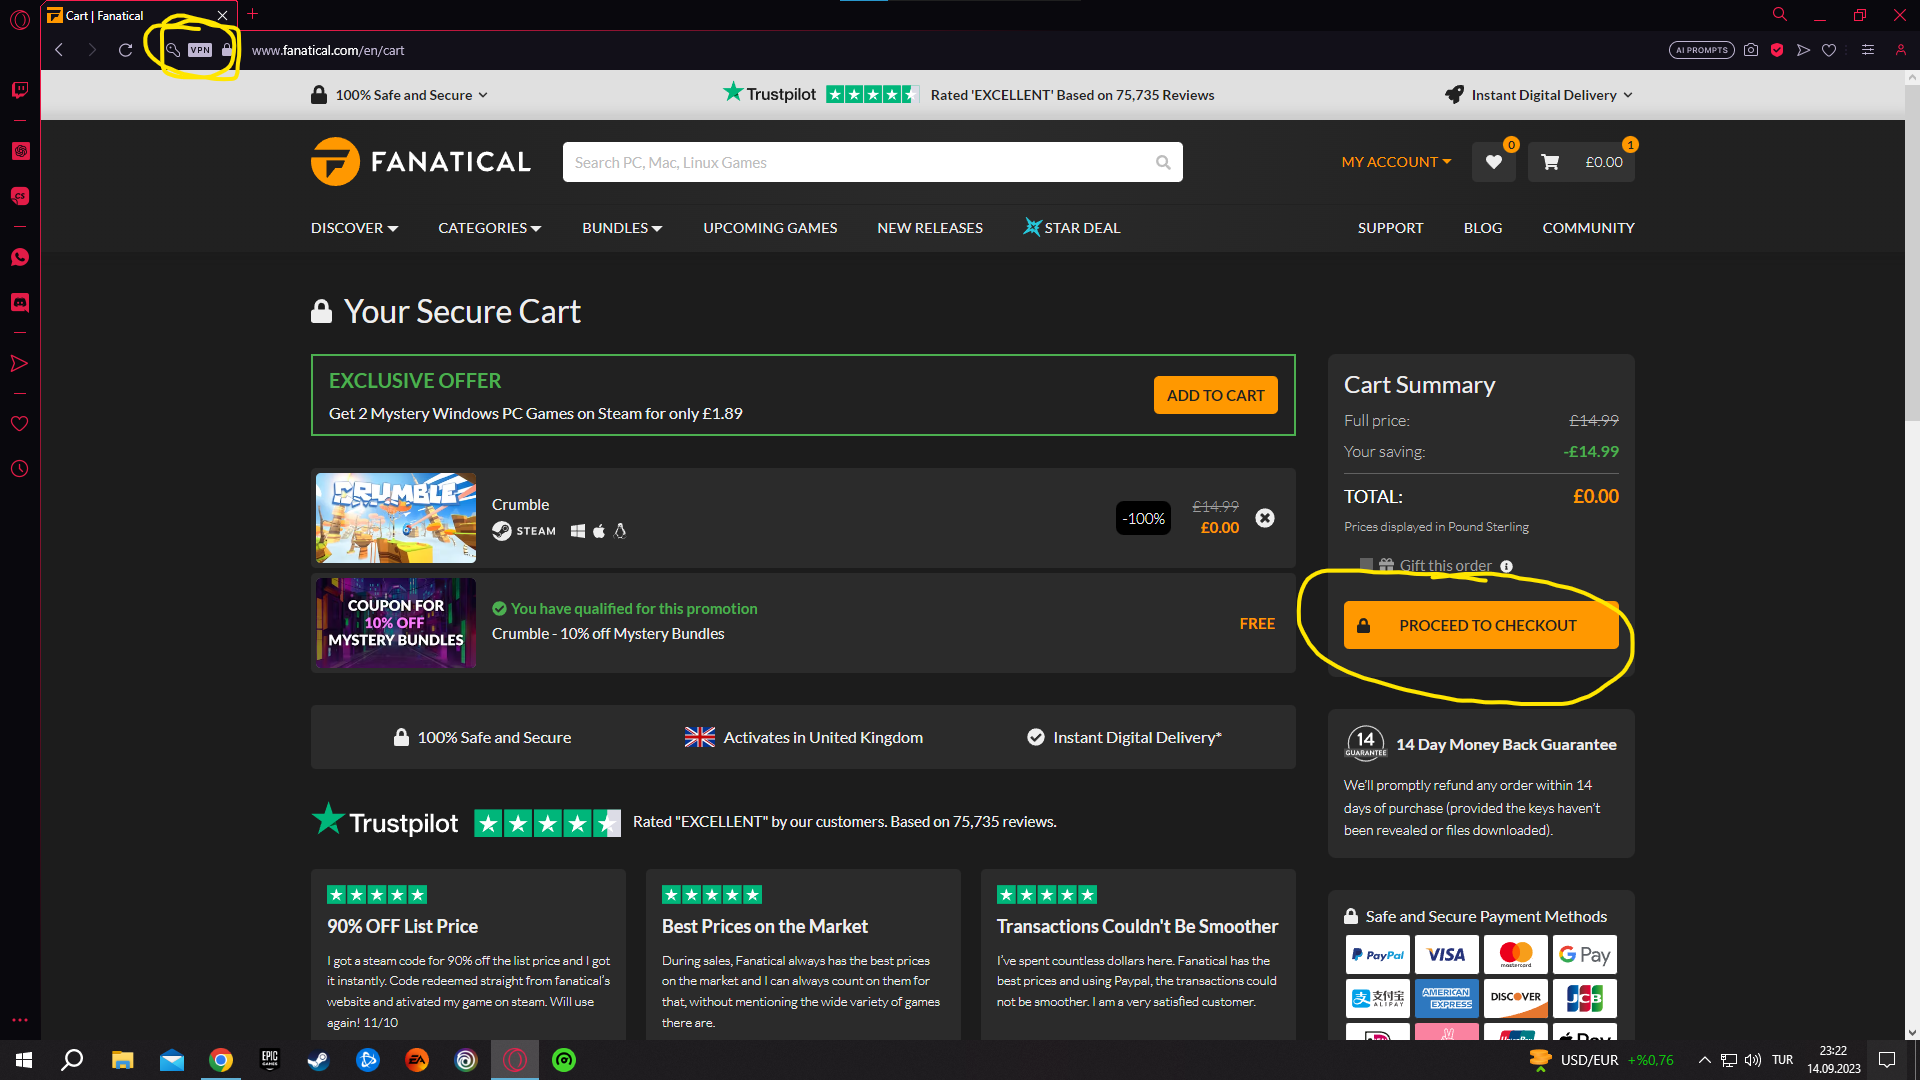The height and width of the screenshot is (1080, 1920).
Task: Click the wishlist heart icon in header
Action: coord(1493,162)
